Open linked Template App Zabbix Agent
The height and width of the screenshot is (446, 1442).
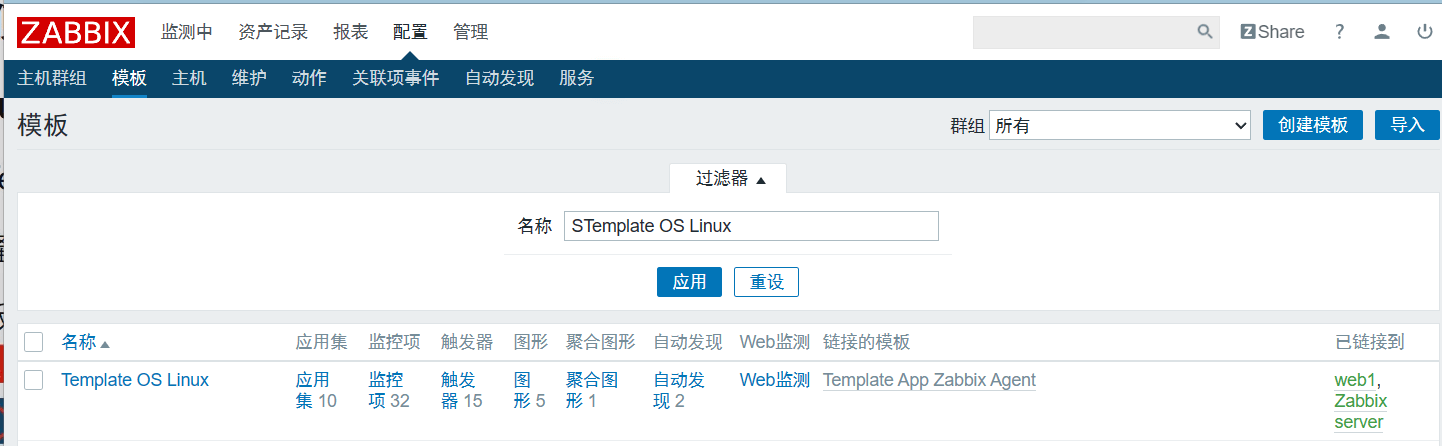(929, 380)
